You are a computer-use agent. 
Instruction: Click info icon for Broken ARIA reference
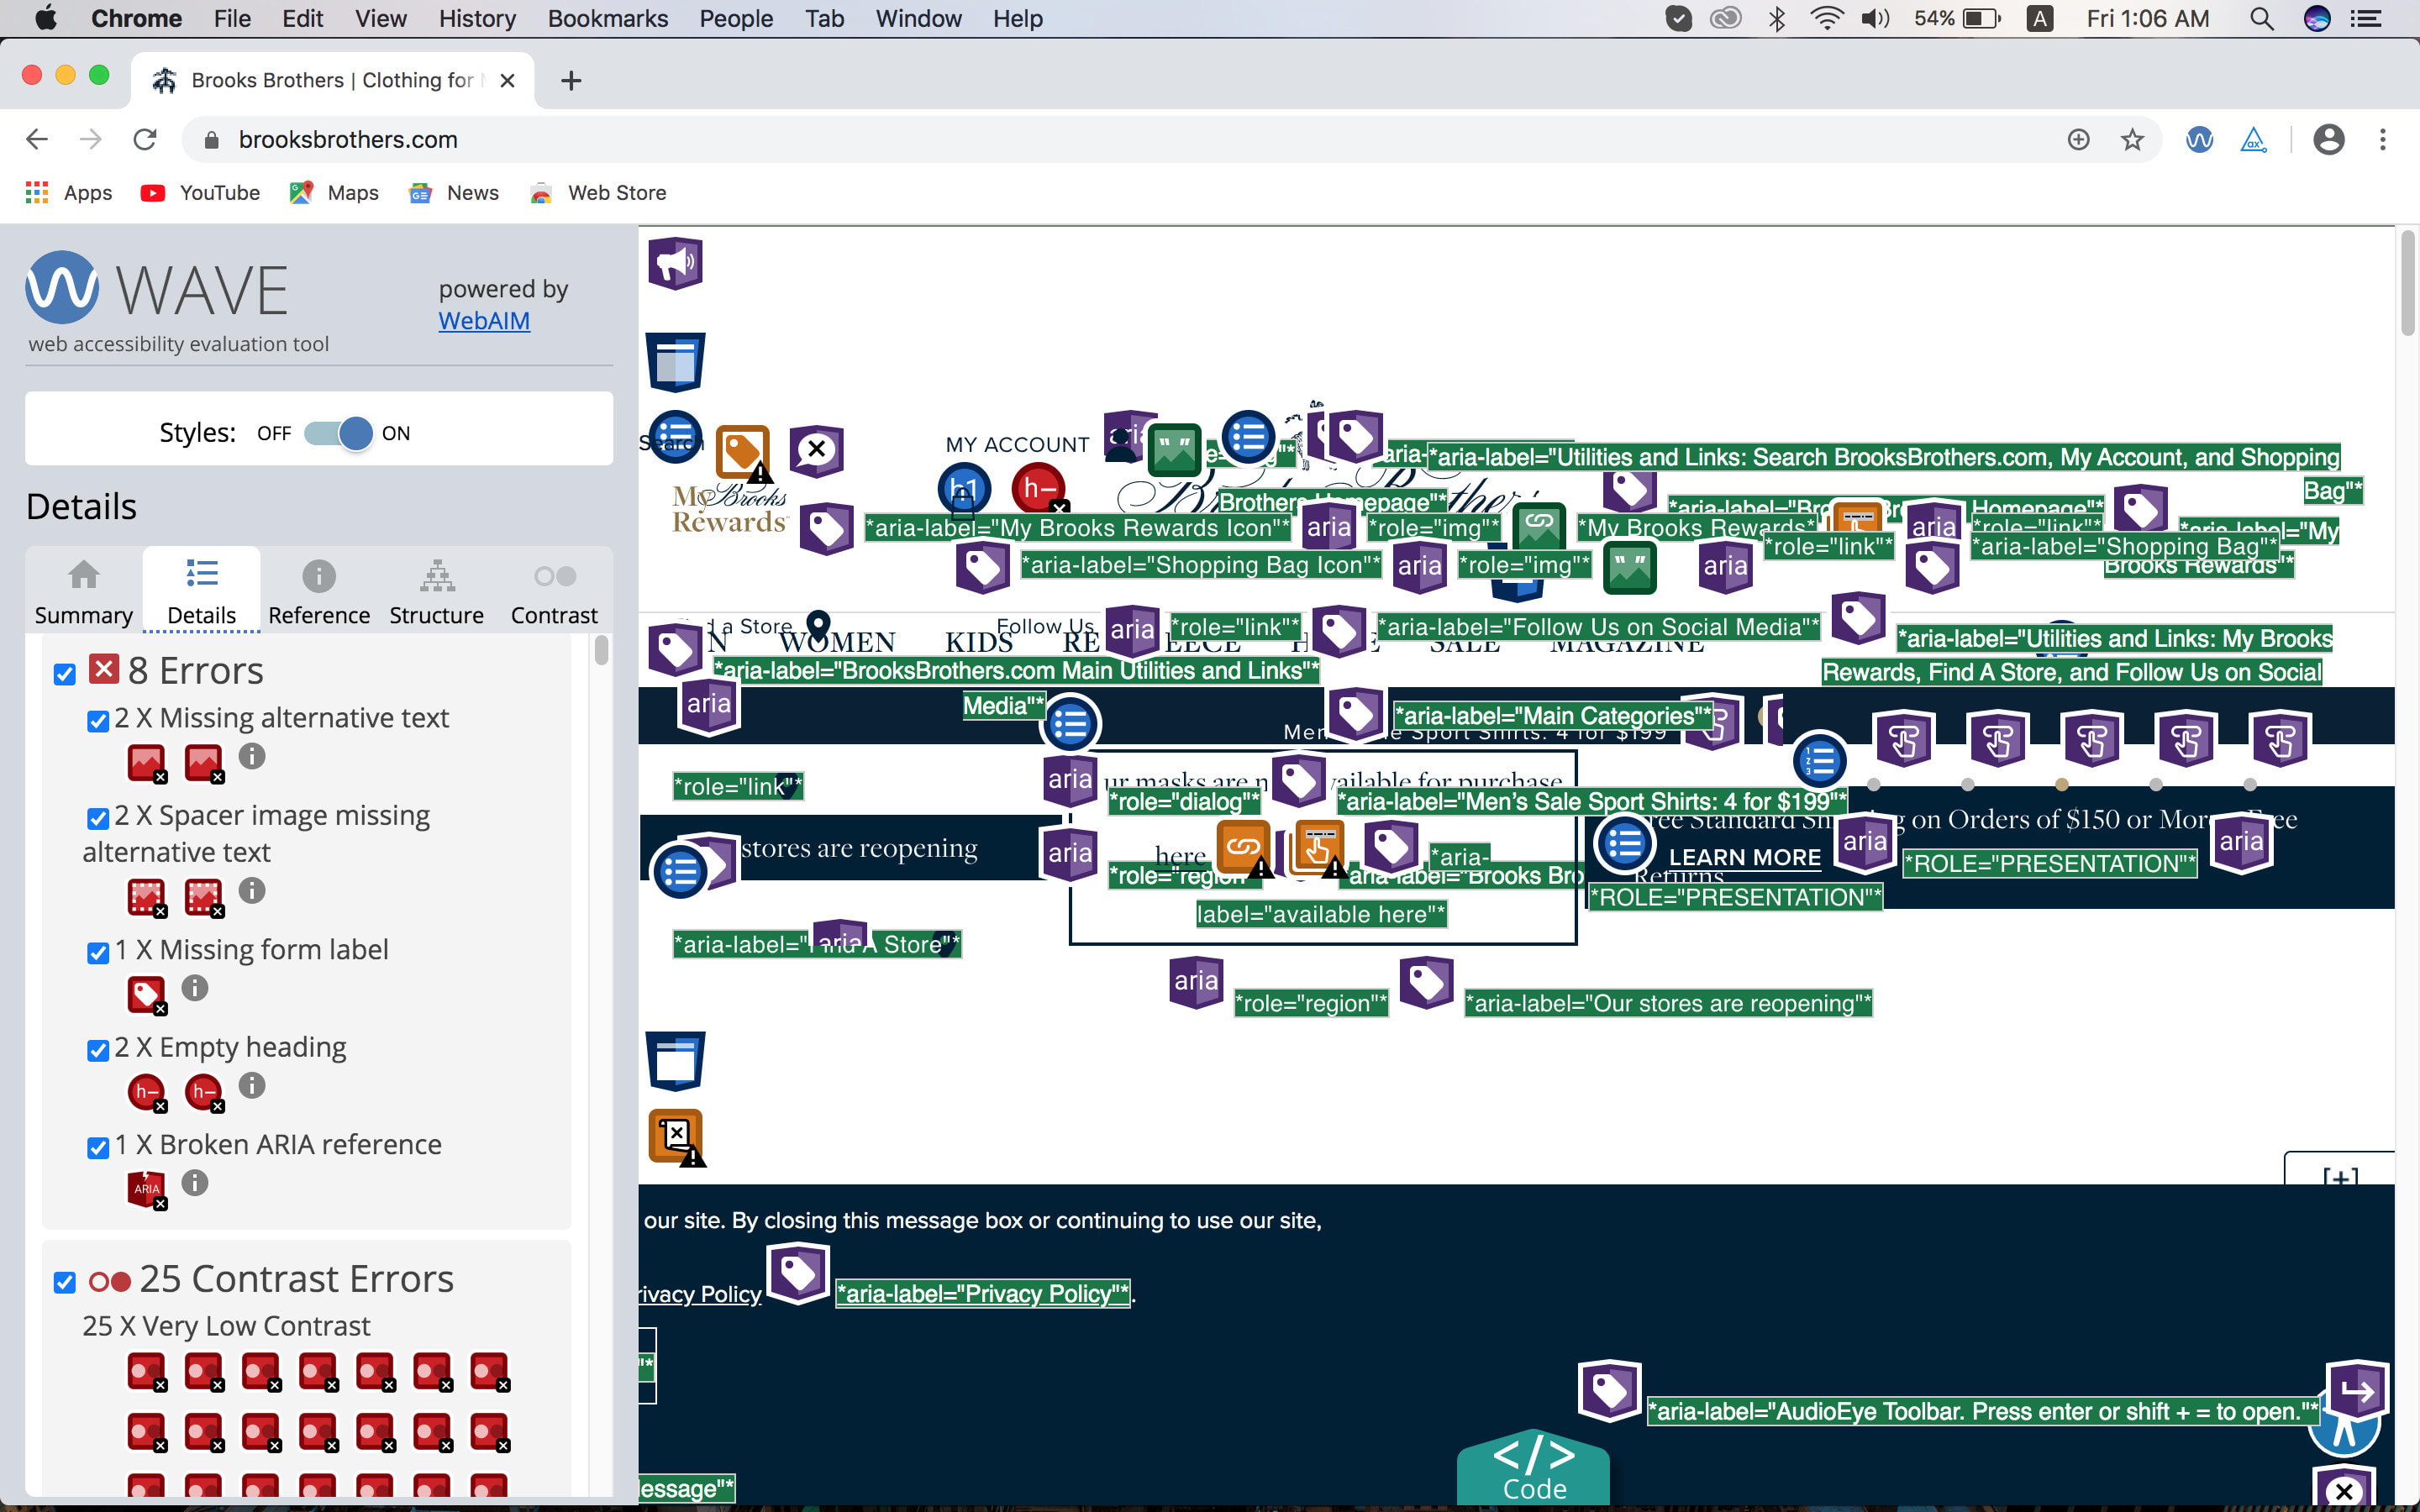tap(195, 1183)
